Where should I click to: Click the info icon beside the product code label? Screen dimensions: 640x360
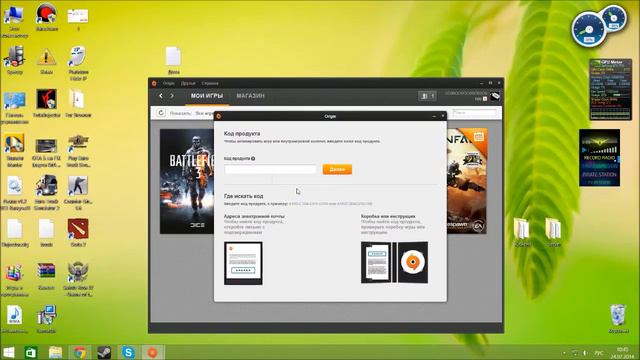[253, 158]
